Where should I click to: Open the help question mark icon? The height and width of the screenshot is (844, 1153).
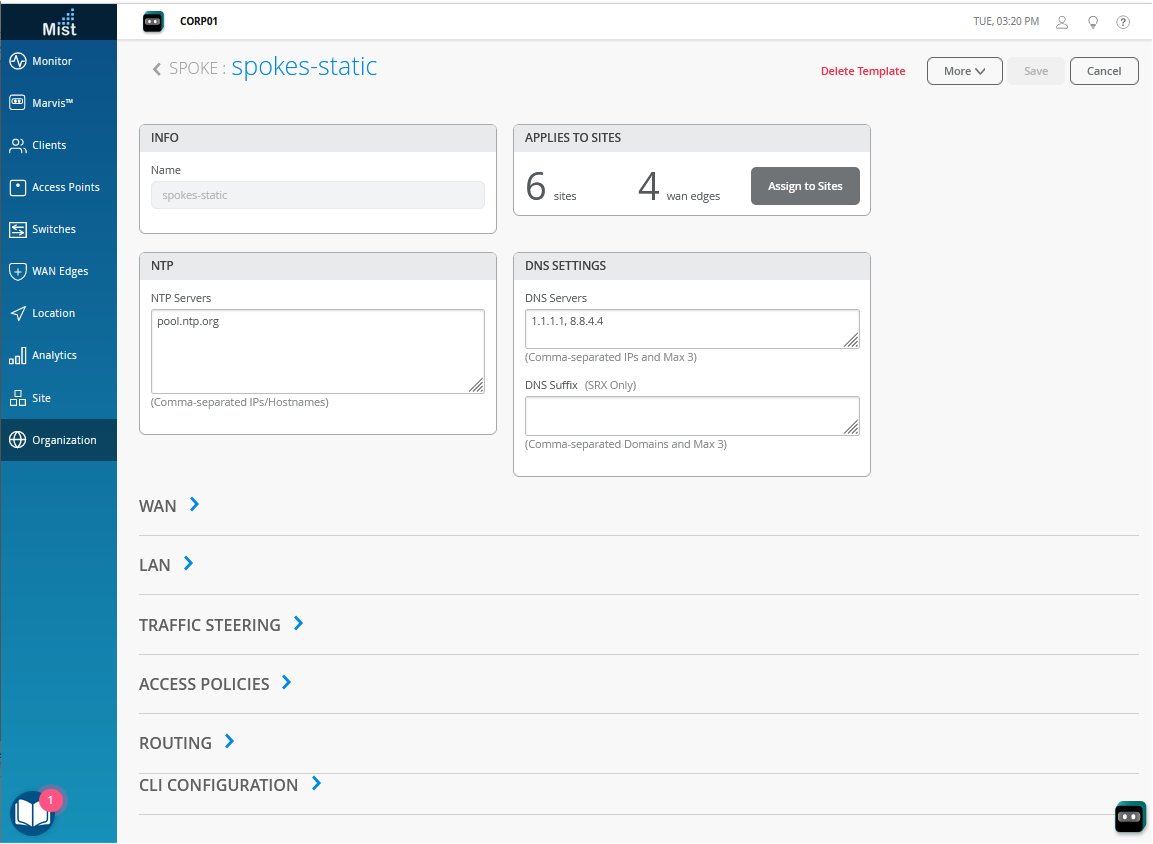(x=1123, y=21)
